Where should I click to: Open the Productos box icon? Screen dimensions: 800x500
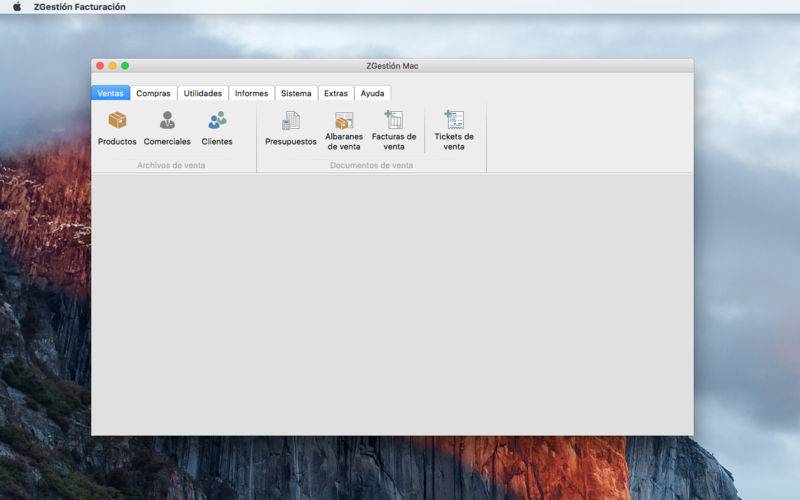pyautogui.click(x=117, y=120)
